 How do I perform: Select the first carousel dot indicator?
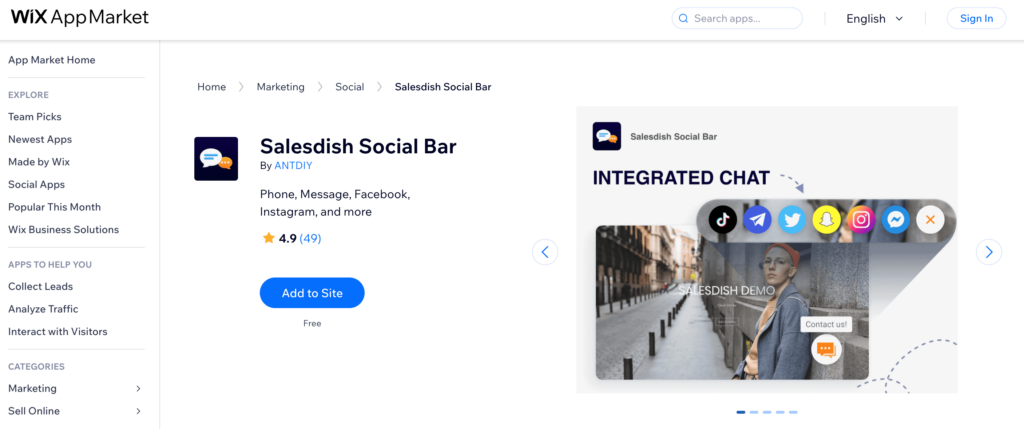(741, 412)
